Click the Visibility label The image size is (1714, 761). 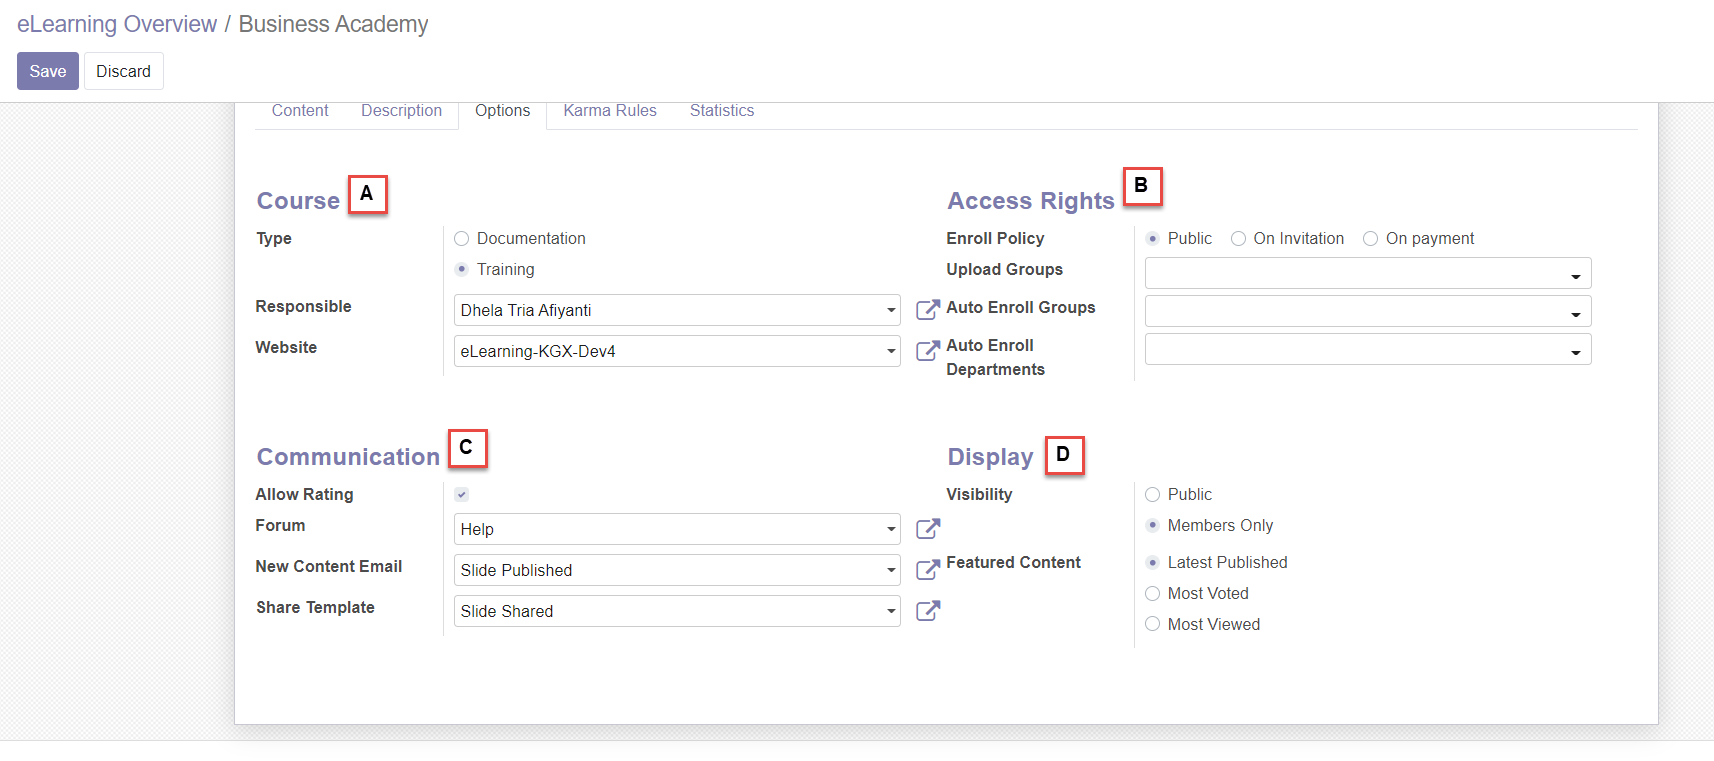(979, 494)
